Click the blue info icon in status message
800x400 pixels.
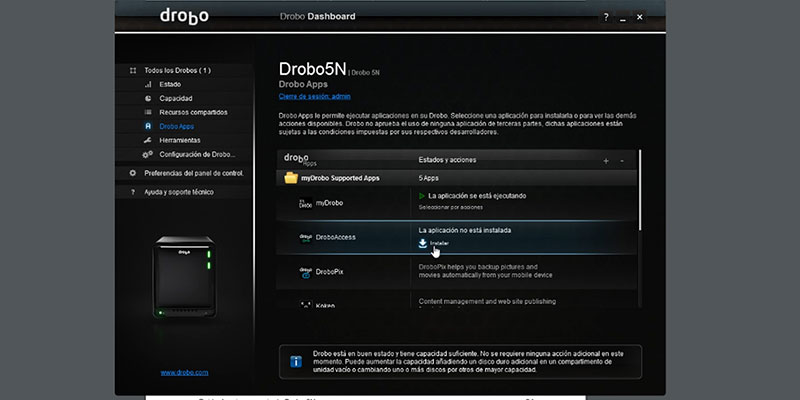(x=296, y=362)
